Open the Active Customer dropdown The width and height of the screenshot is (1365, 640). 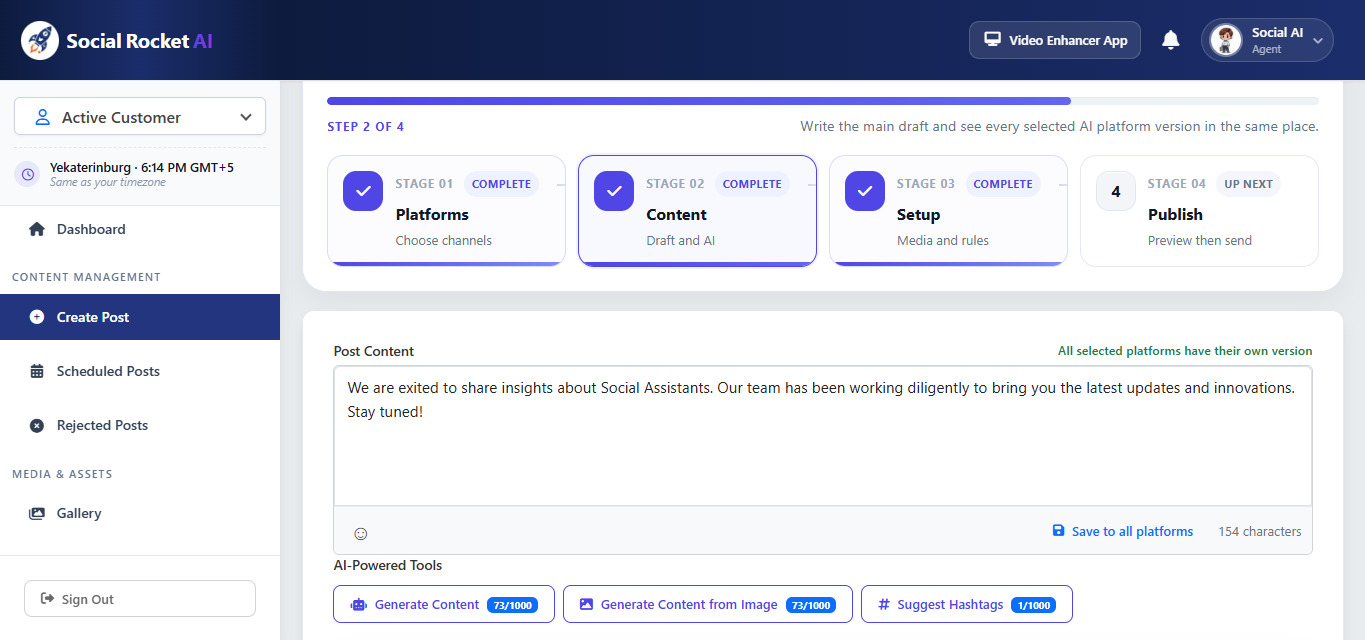point(140,117)
